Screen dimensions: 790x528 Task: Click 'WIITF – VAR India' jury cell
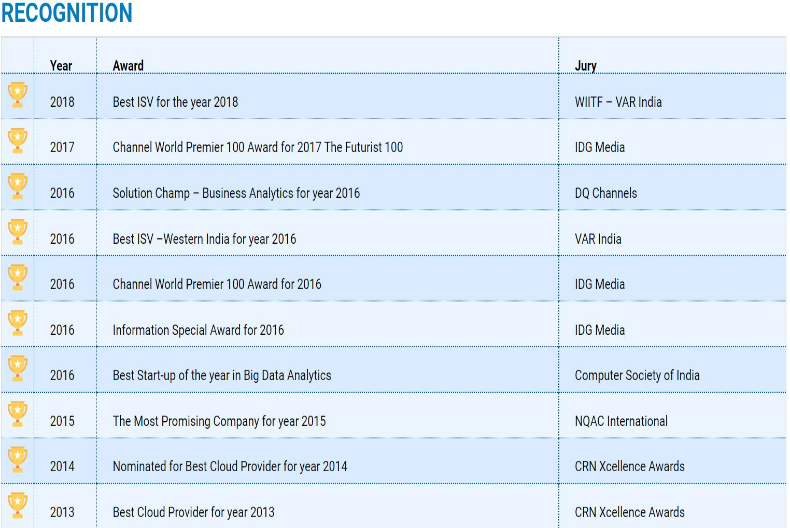point(618,102)
